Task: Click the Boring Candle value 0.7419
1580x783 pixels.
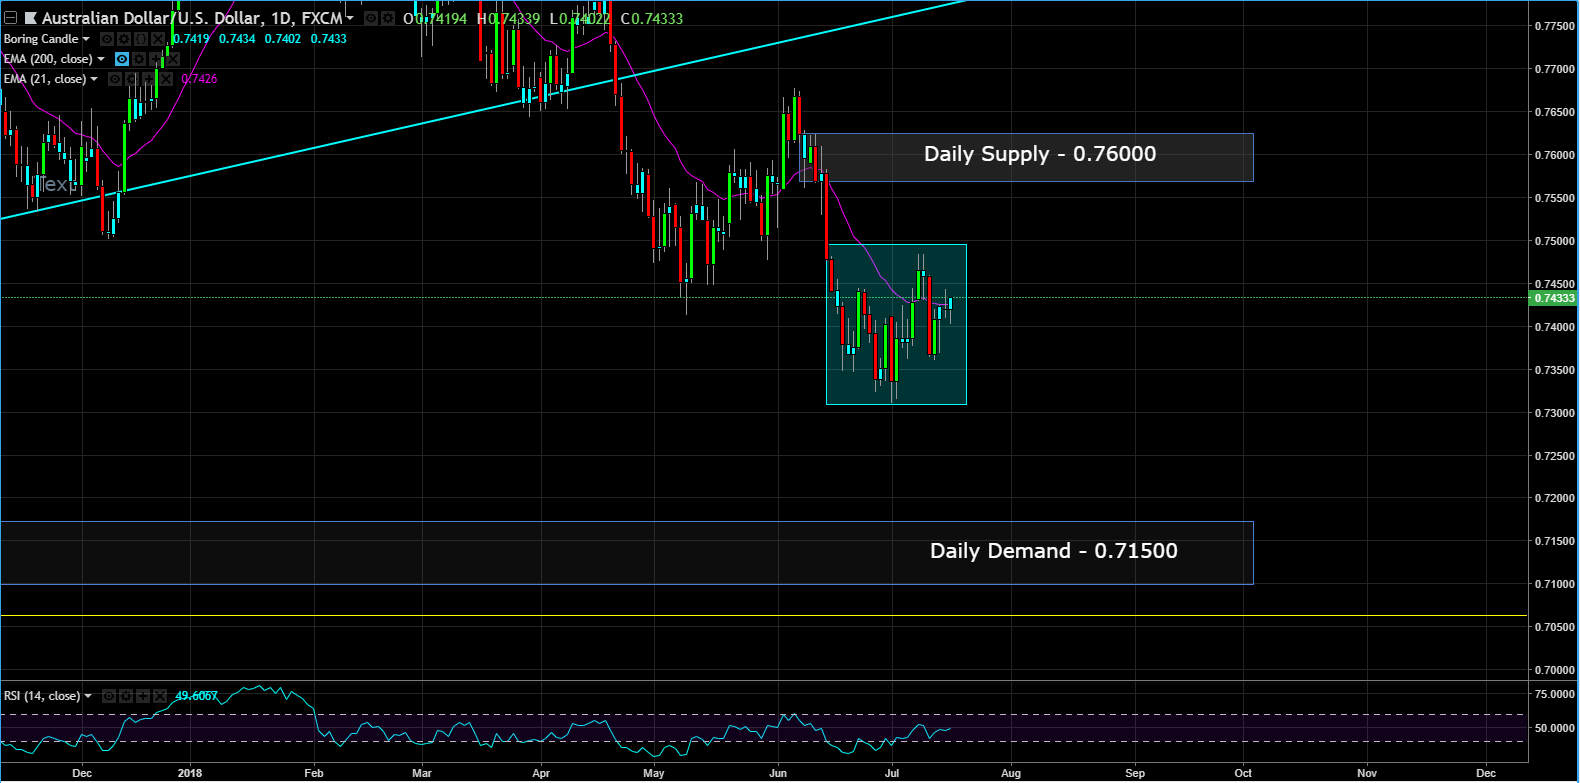Action: [x=191, y=39]
